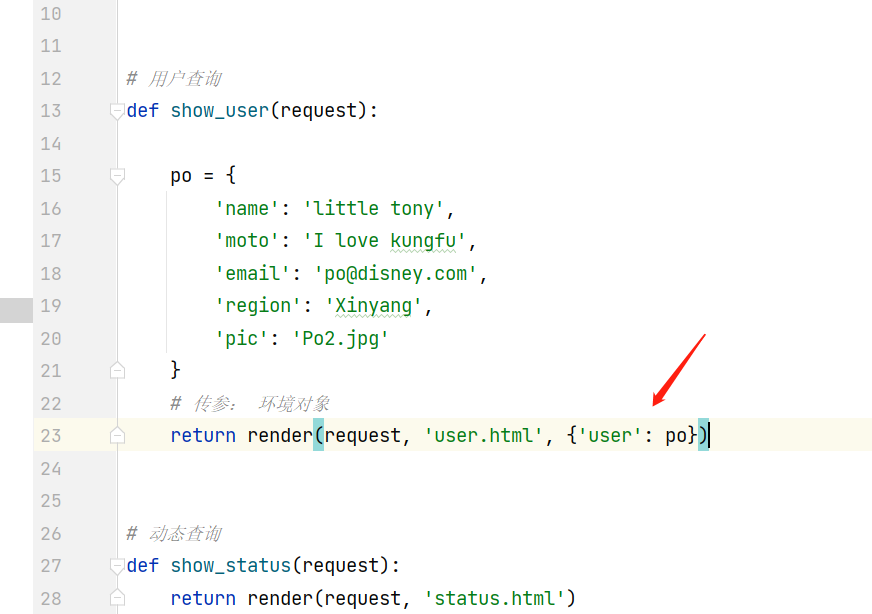Collapse the po dictionary fold marker at line 15

[x=117, y=176]
